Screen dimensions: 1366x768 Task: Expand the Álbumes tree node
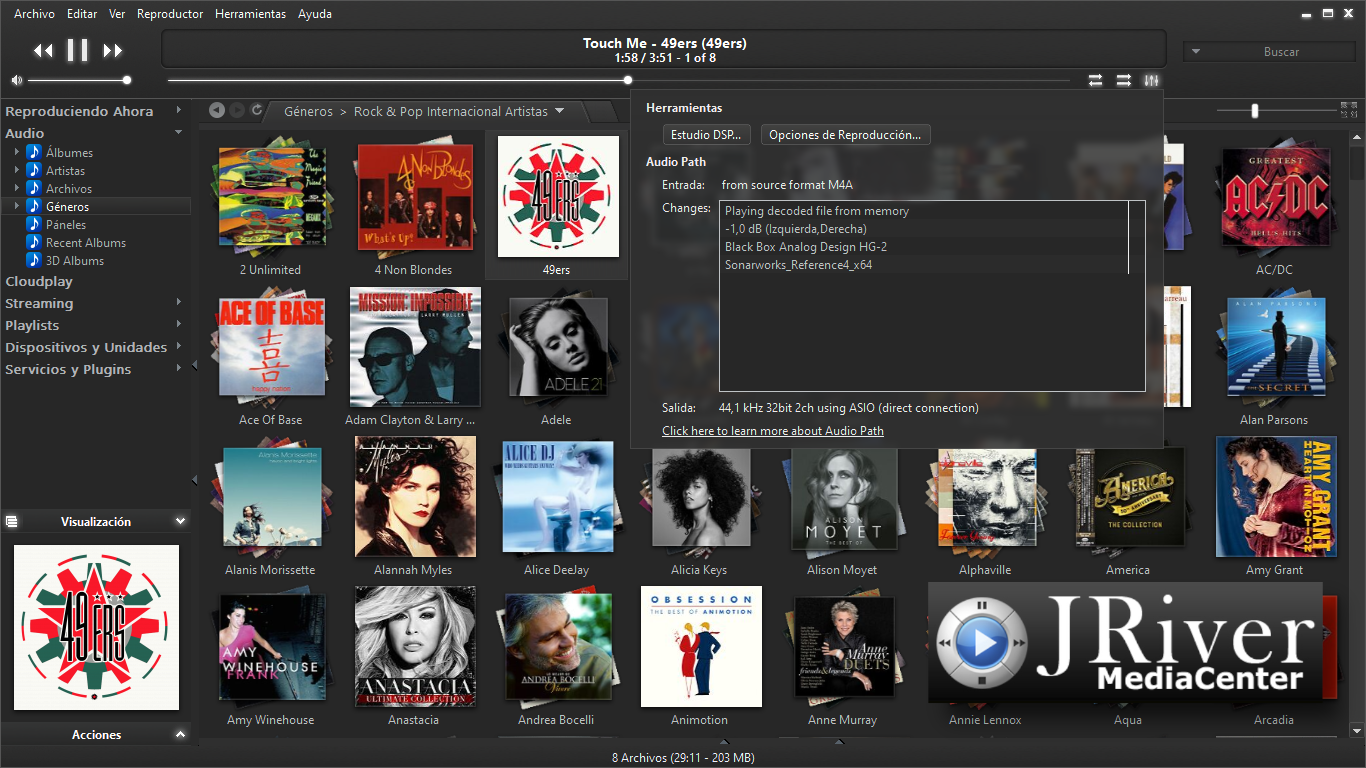tap(17, 152)
